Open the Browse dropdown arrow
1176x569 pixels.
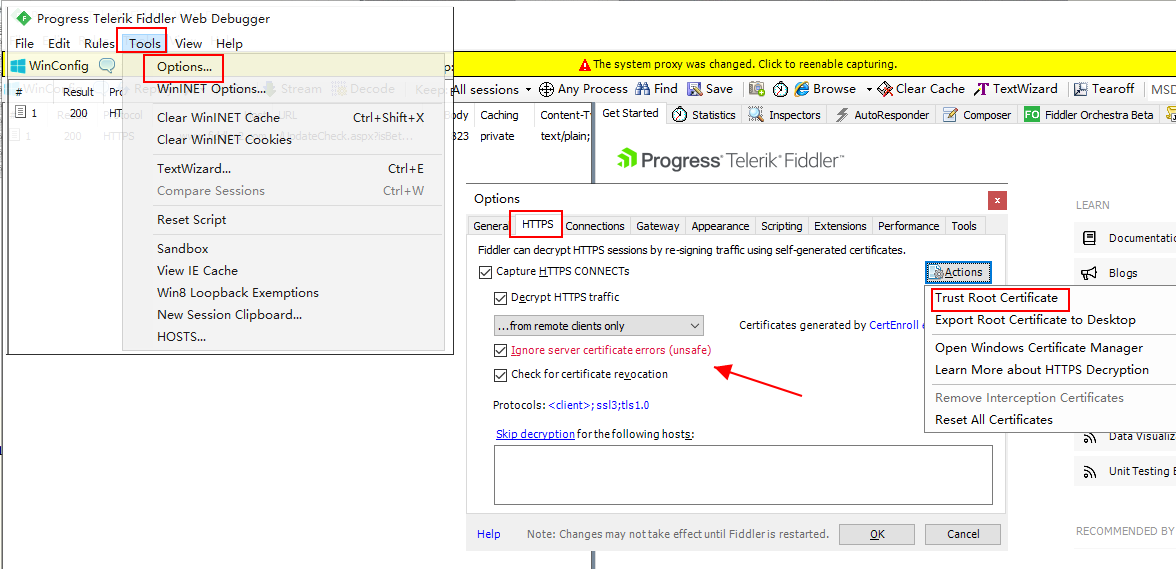click(868, 90)
